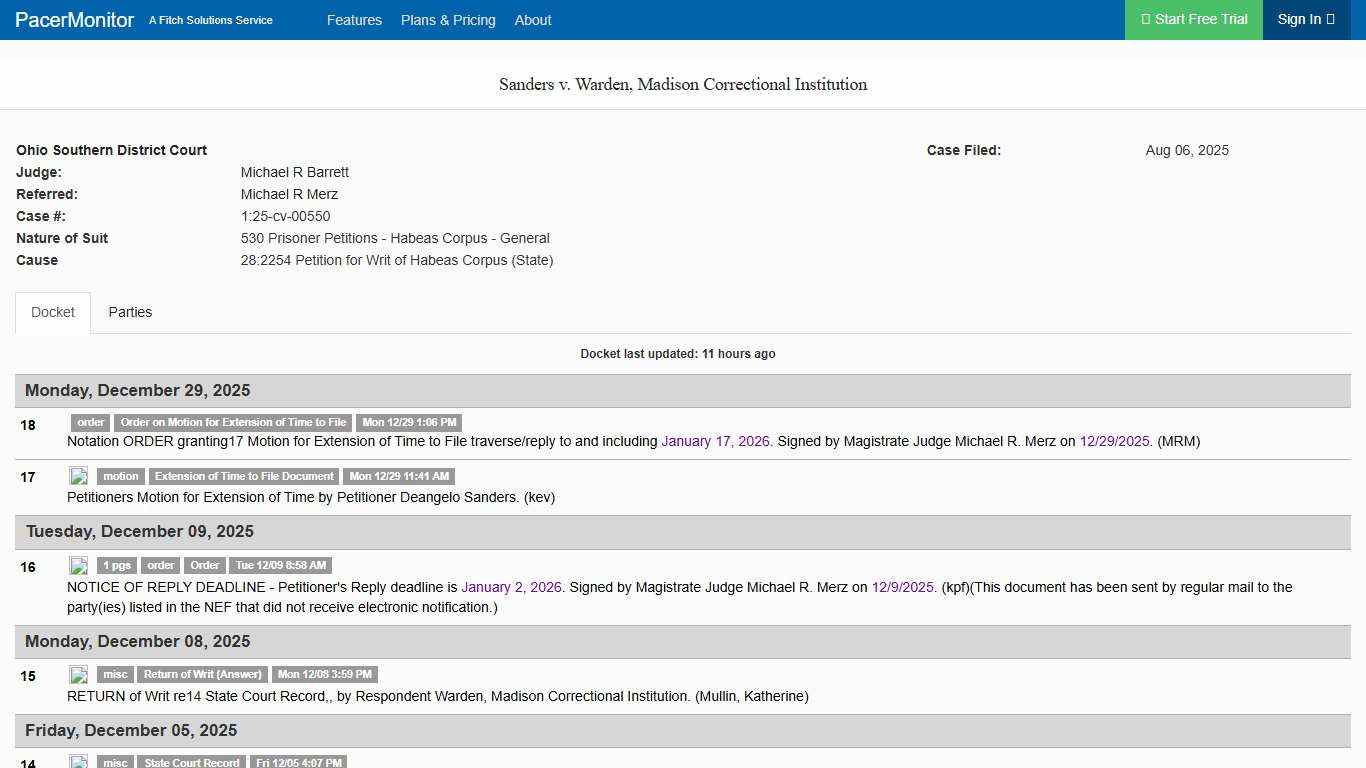Click the PacerMonitor logo

coord(74,20)
